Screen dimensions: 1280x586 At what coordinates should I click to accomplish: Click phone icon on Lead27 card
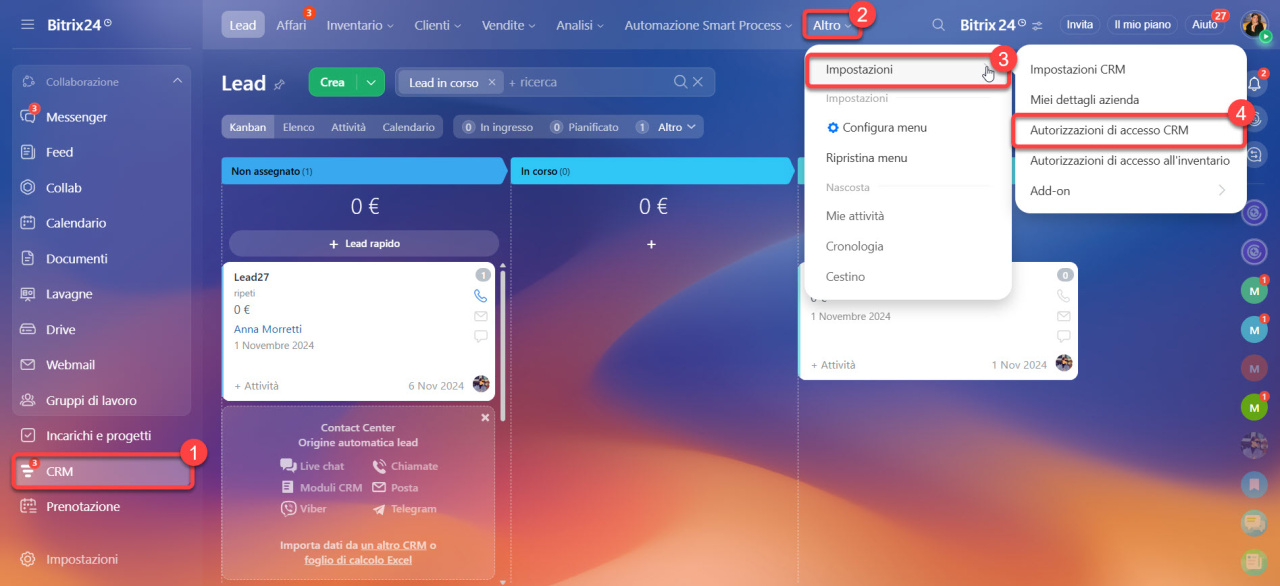(481, 296)
